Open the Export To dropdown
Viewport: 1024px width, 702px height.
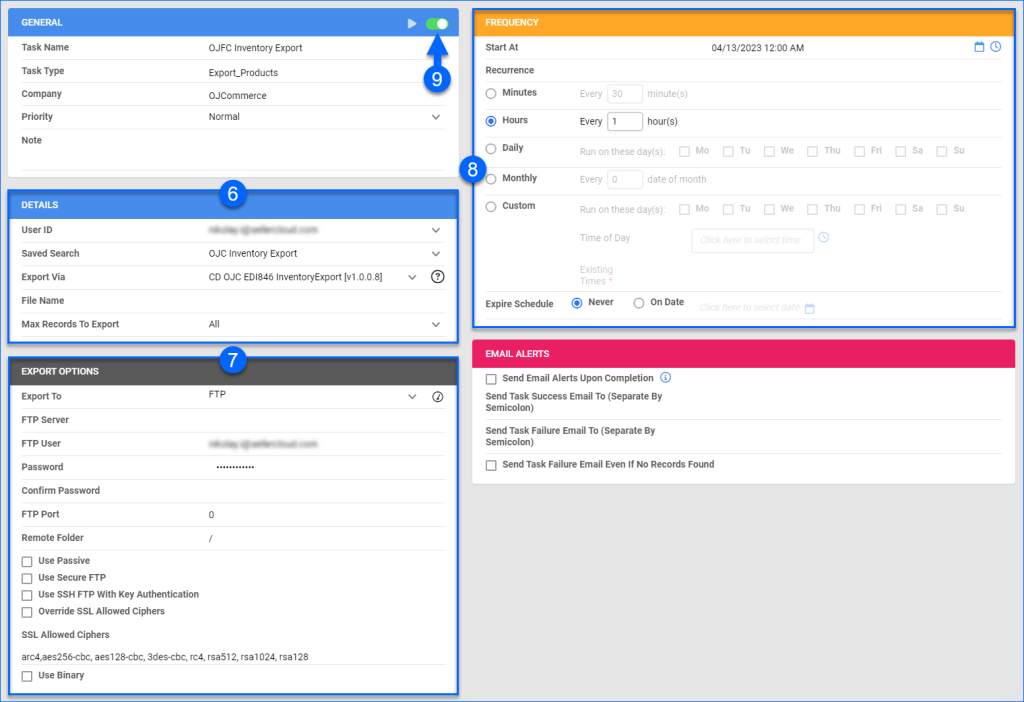pyautogui.click(x=411, y=396)
